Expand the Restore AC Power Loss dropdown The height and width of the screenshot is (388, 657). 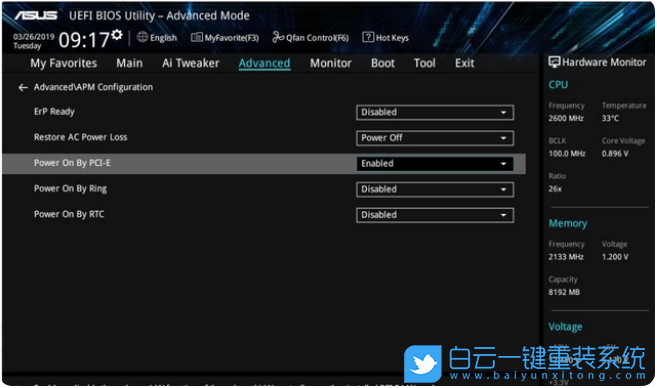coord(435,138)
